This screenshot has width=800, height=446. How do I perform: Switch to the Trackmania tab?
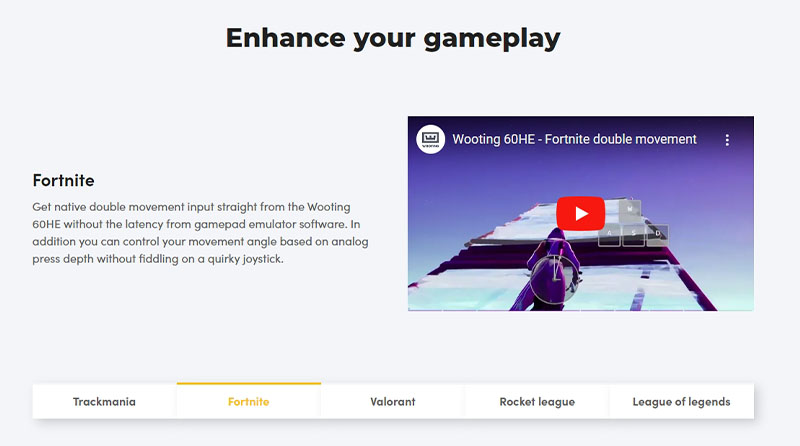click(x=105, y=401)
